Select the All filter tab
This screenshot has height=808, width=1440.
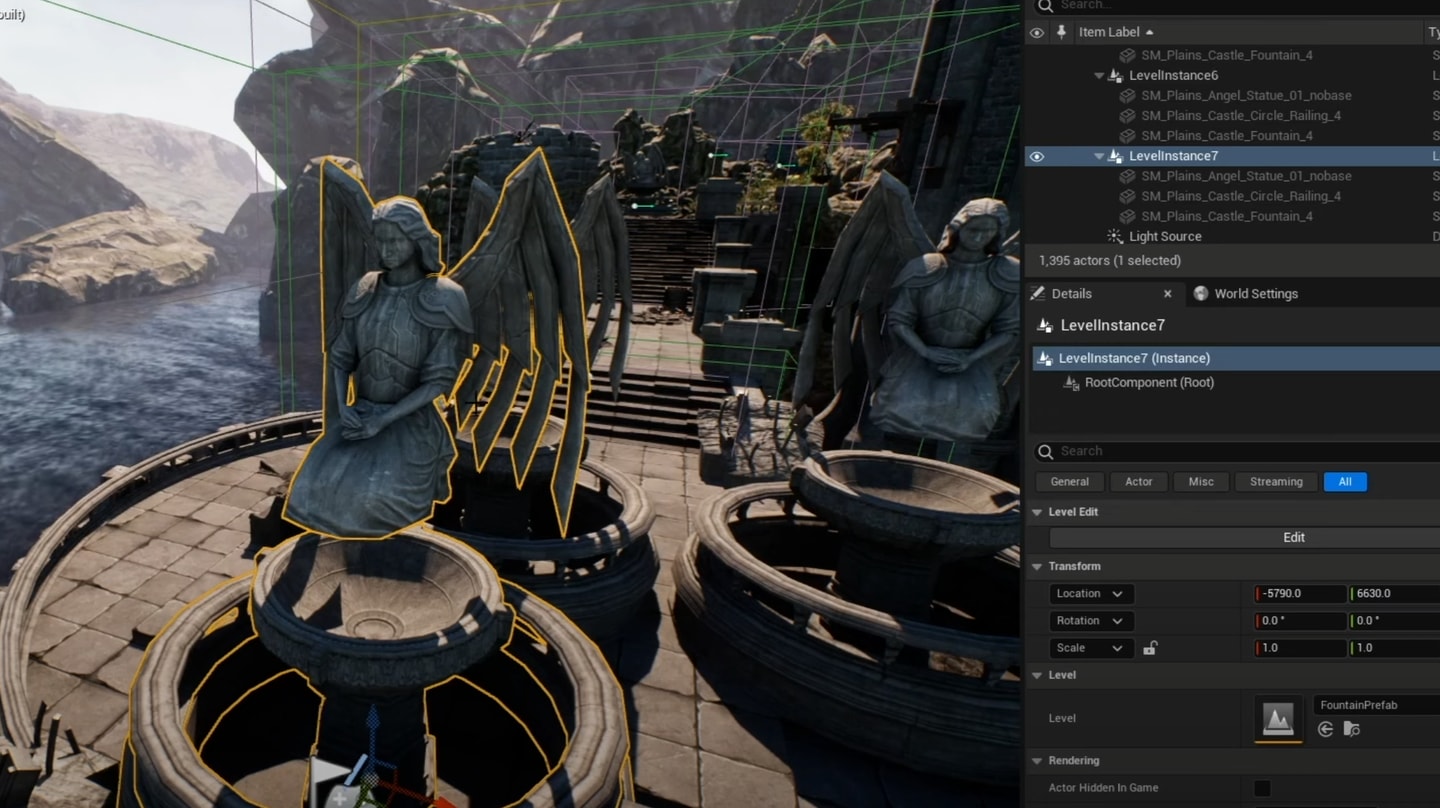point(1345,482)
